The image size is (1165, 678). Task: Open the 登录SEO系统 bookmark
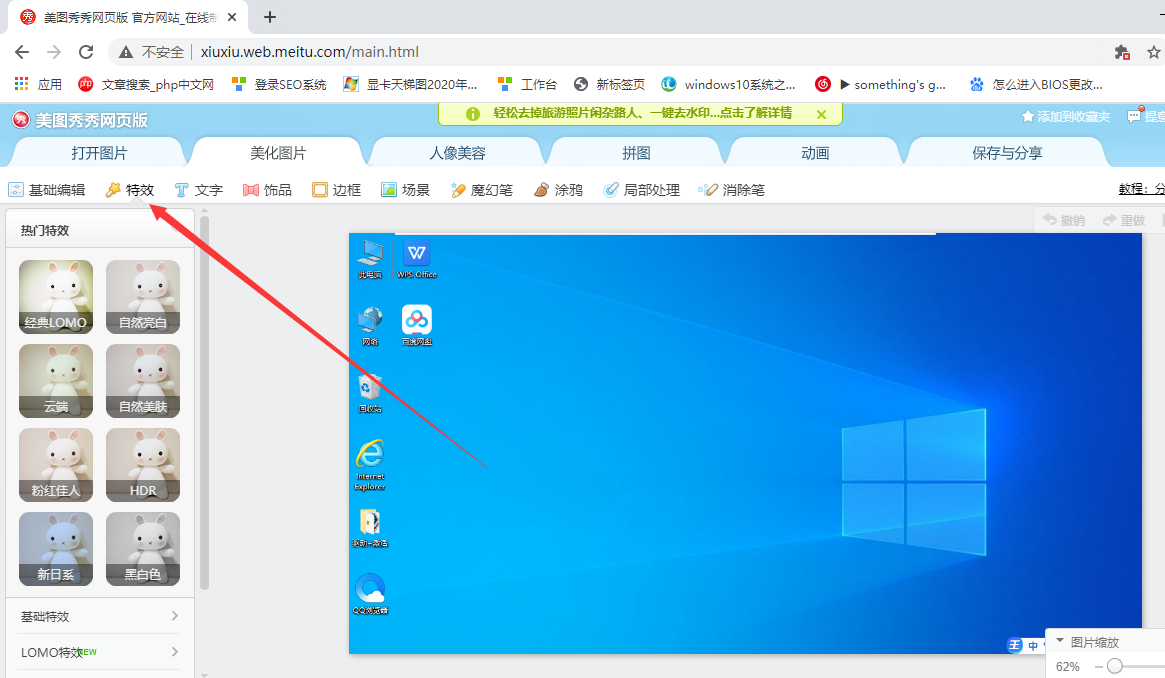pos(279,85)
